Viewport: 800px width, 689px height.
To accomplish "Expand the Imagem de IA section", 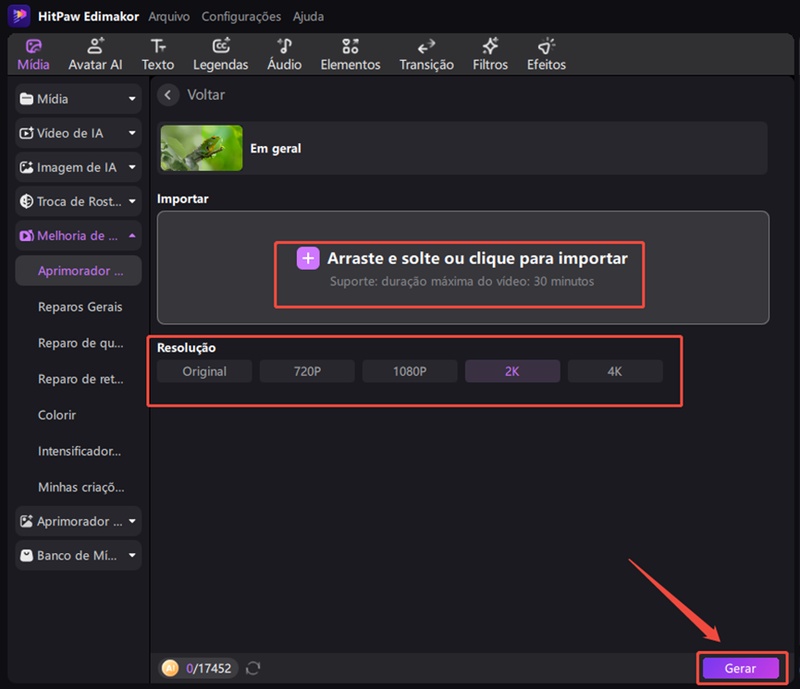I will click(78, 167).
